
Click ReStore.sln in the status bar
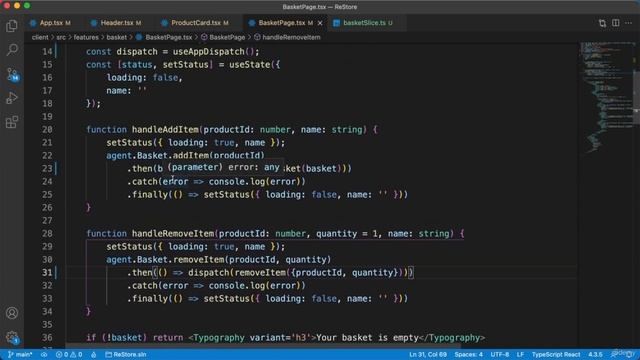[126, 354]
